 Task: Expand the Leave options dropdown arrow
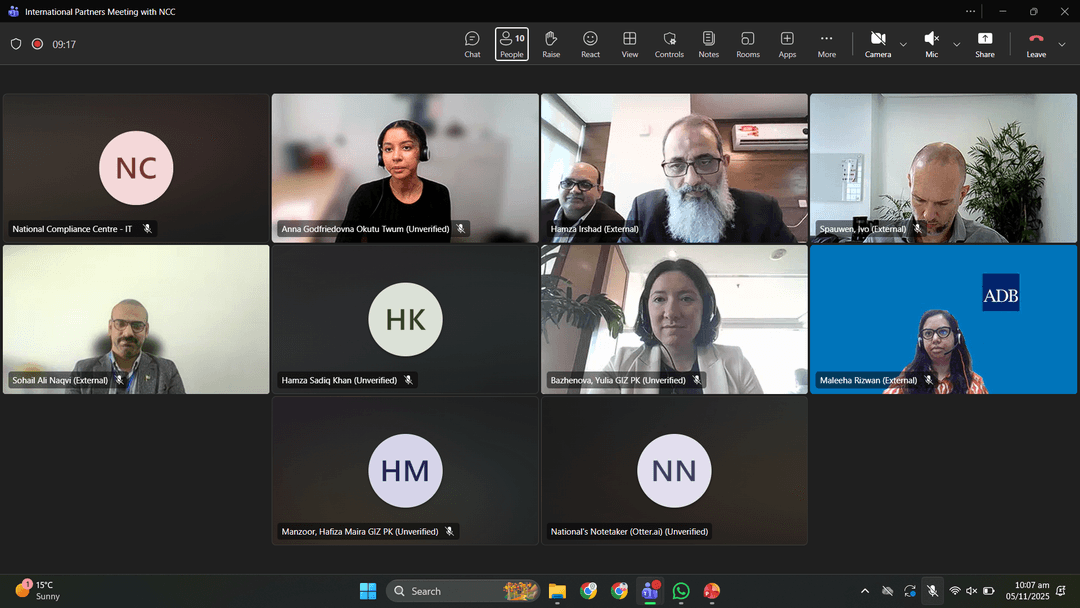pos(1062,44)
